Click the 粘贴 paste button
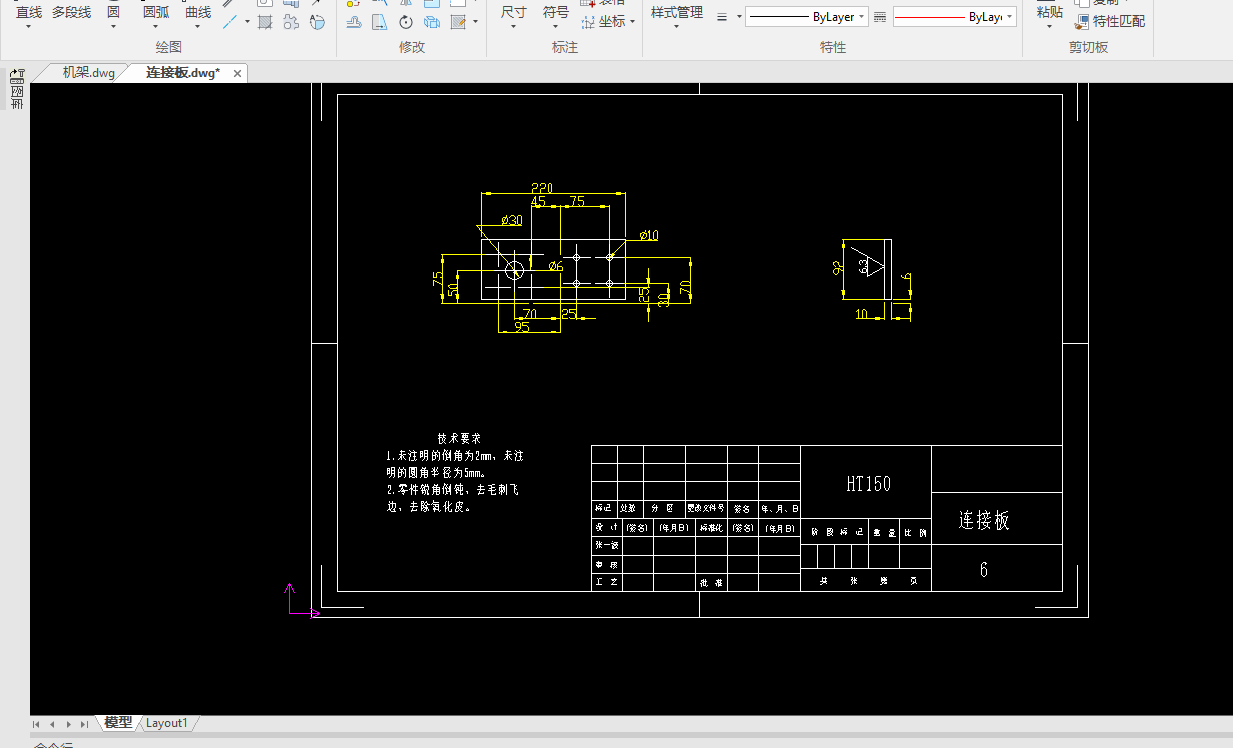The image size is (1233, 748). (x=1049, y=12)
